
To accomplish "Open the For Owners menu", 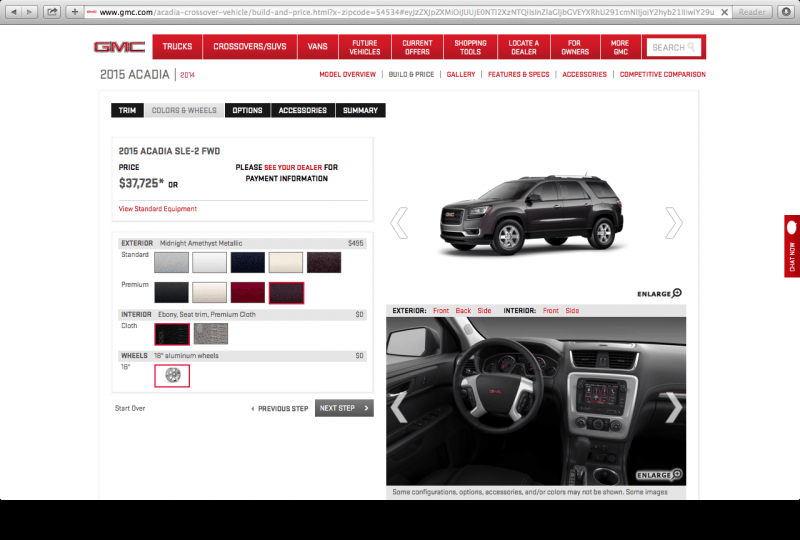I will tap(575, 47).
